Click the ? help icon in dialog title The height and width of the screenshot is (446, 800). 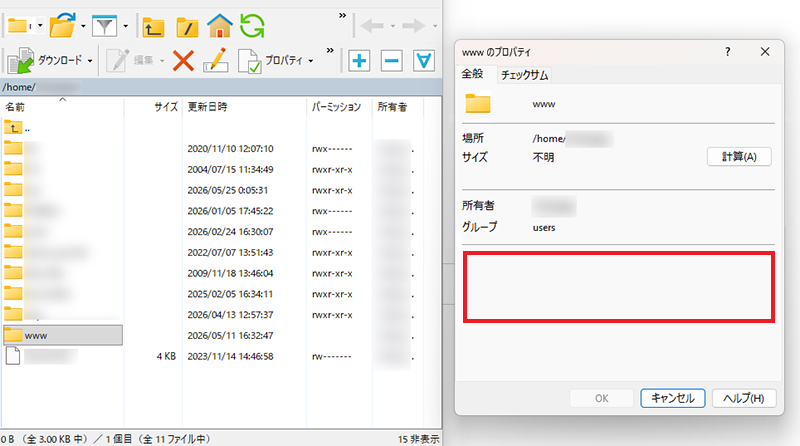tap(728, 52)
